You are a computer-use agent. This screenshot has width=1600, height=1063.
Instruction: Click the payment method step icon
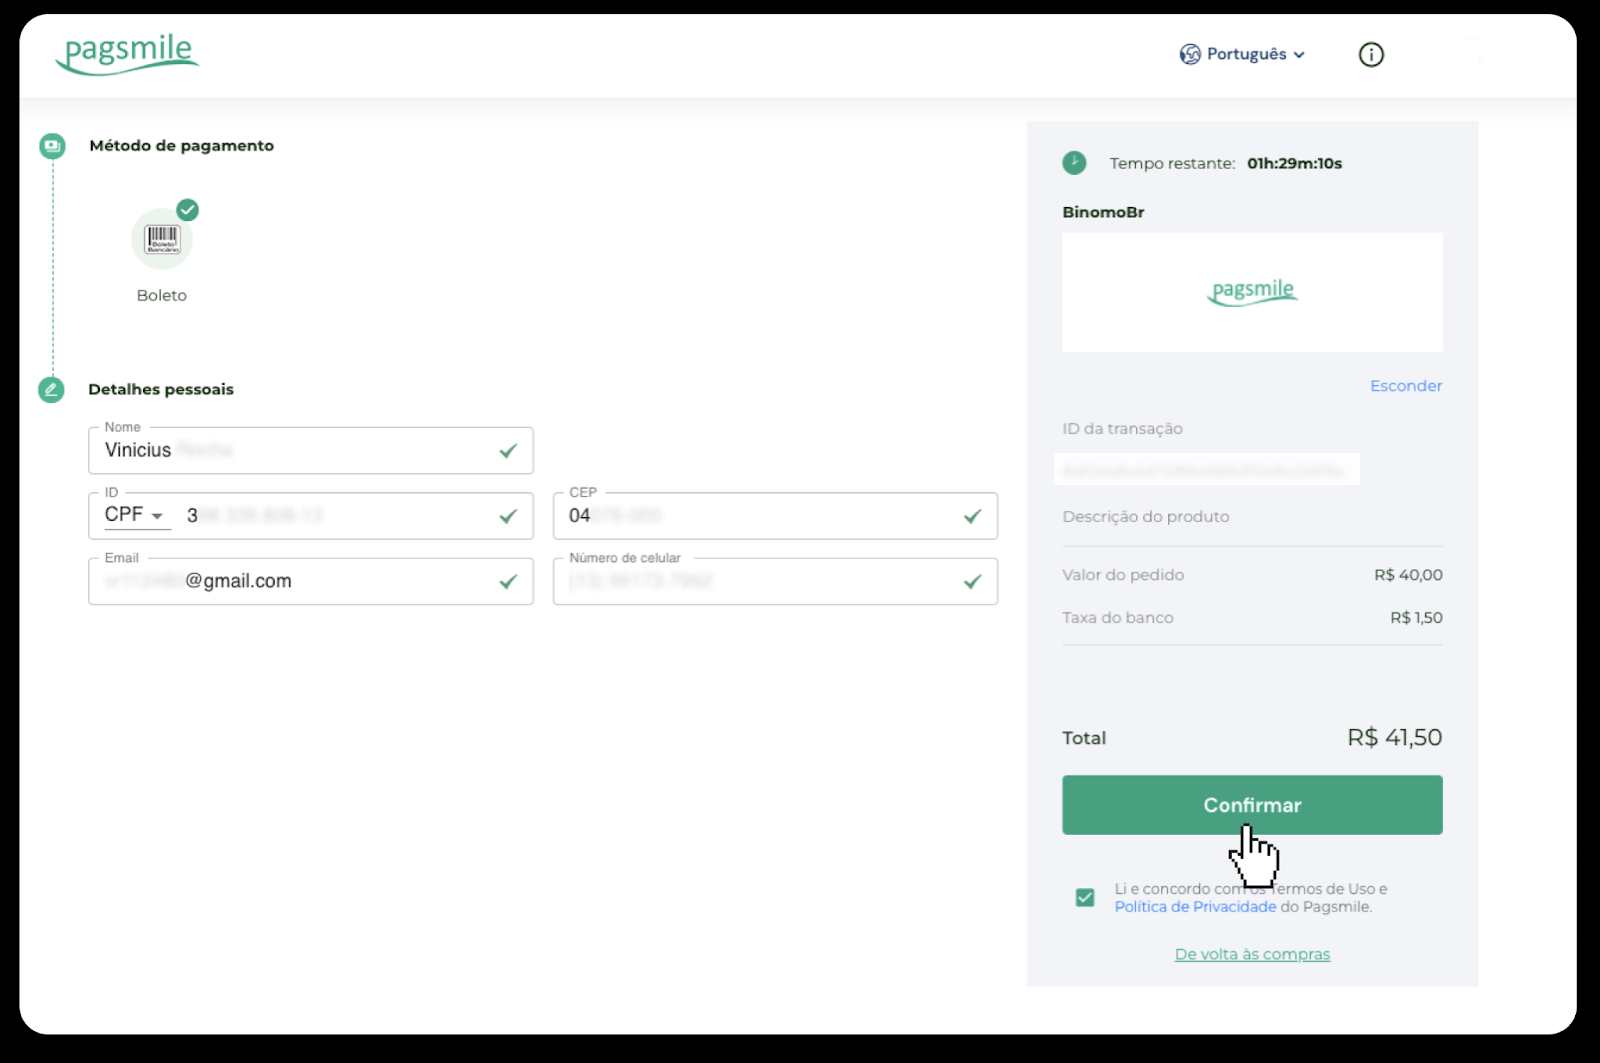tap(52, 146)
